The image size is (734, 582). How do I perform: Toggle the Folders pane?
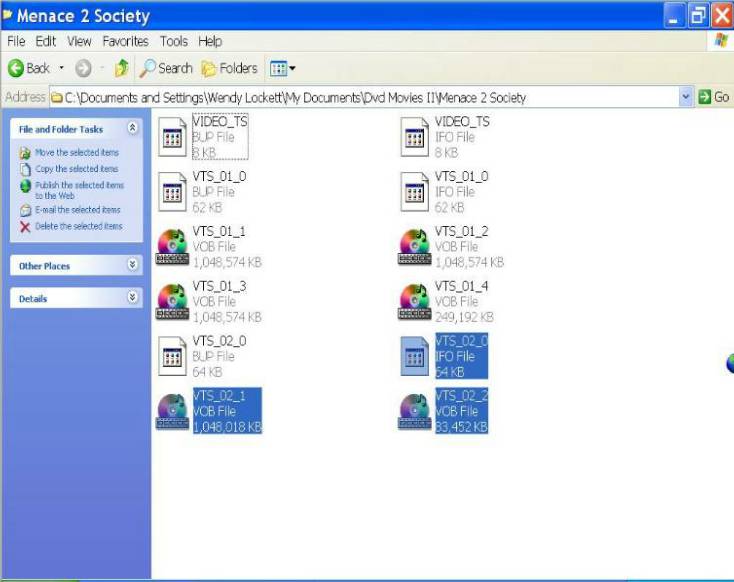[x=229, y=68]
